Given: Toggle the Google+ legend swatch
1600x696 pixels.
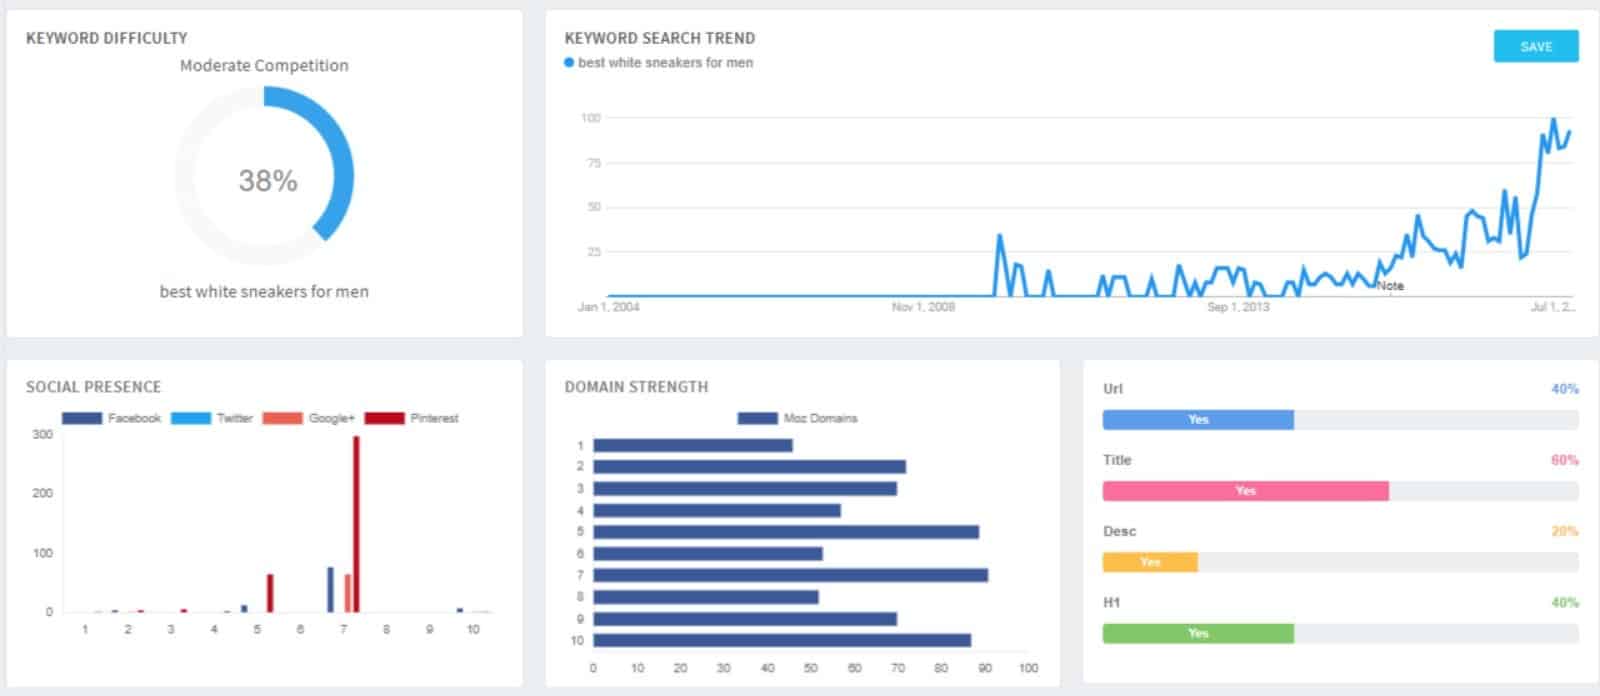Looking at the screenshot, I should 282,418.
